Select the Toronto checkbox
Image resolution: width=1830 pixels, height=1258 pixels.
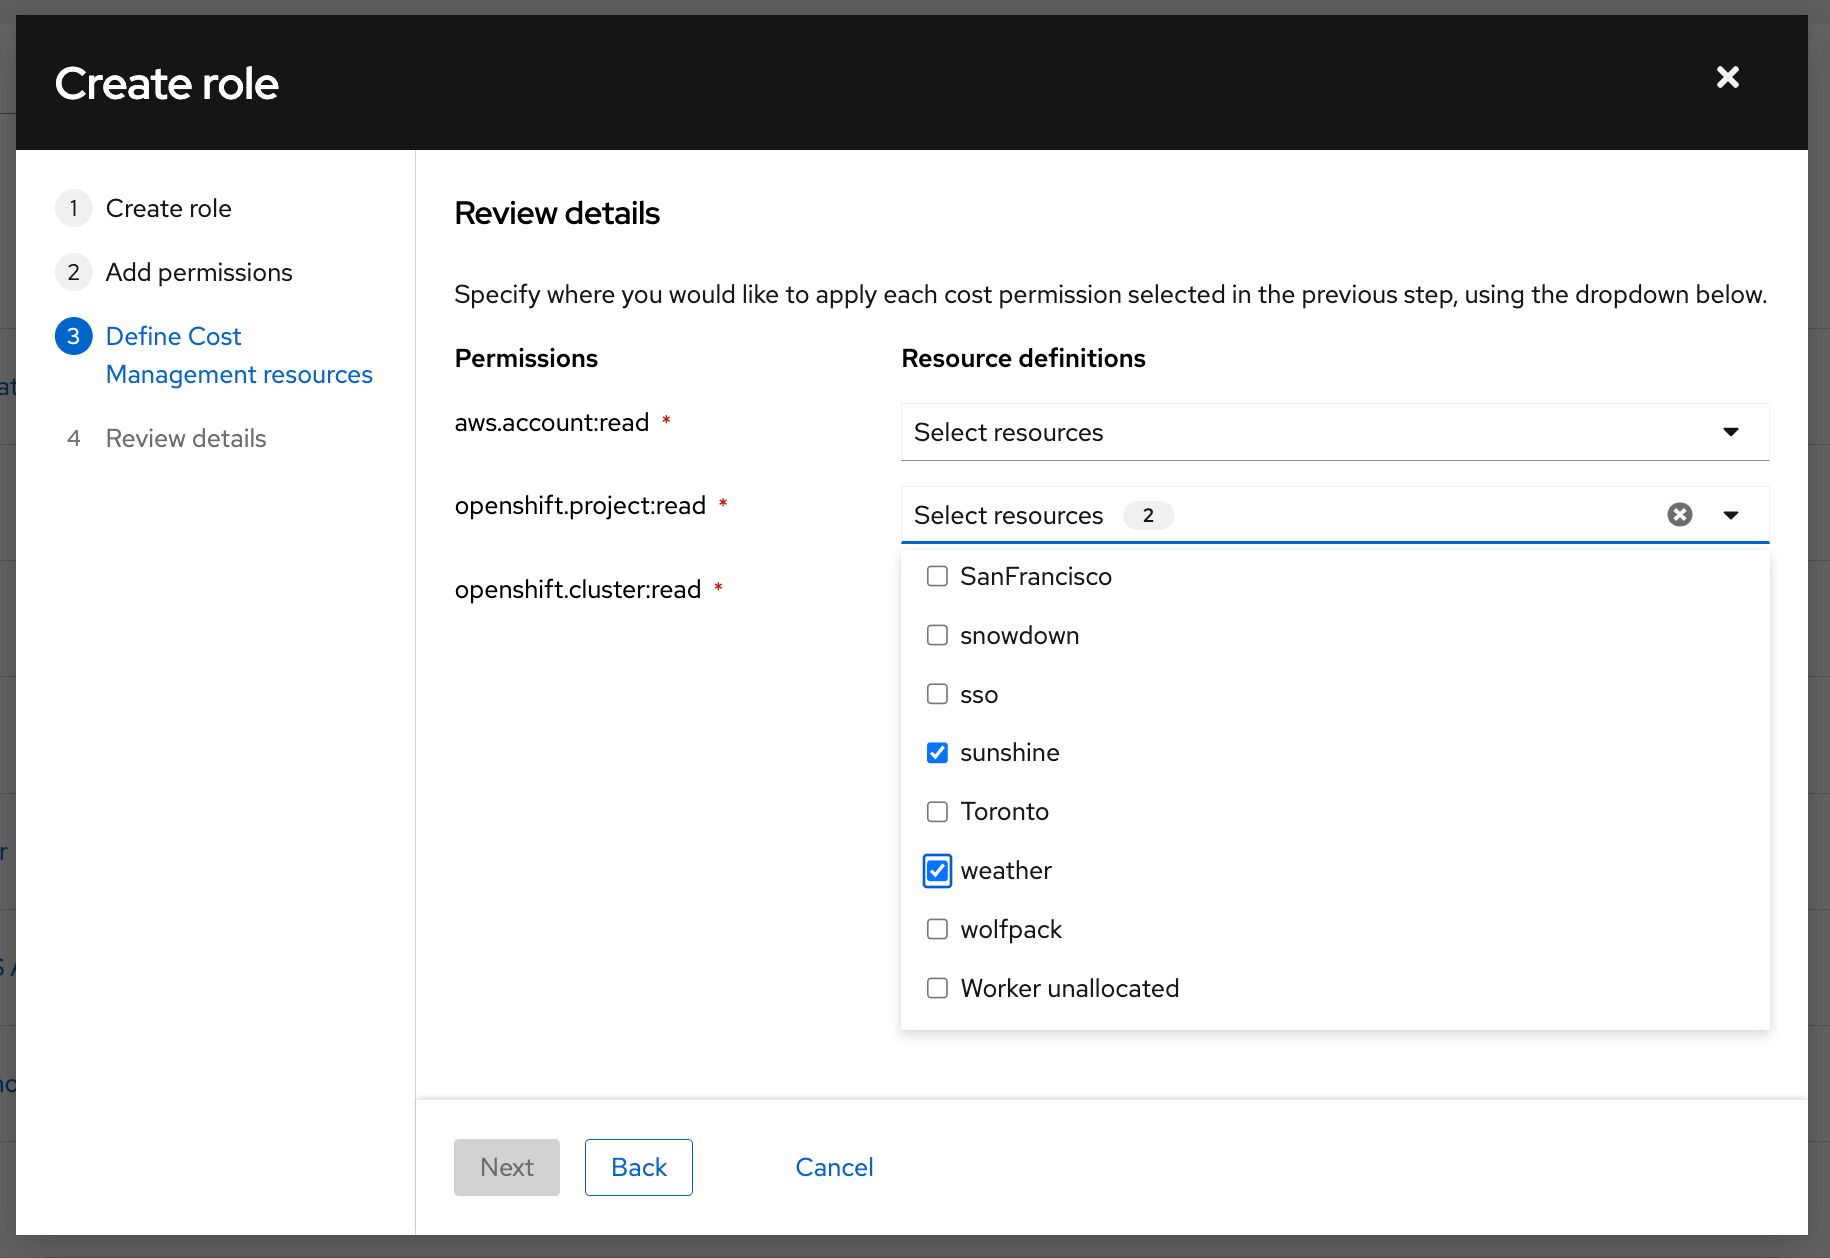point(937,811)
